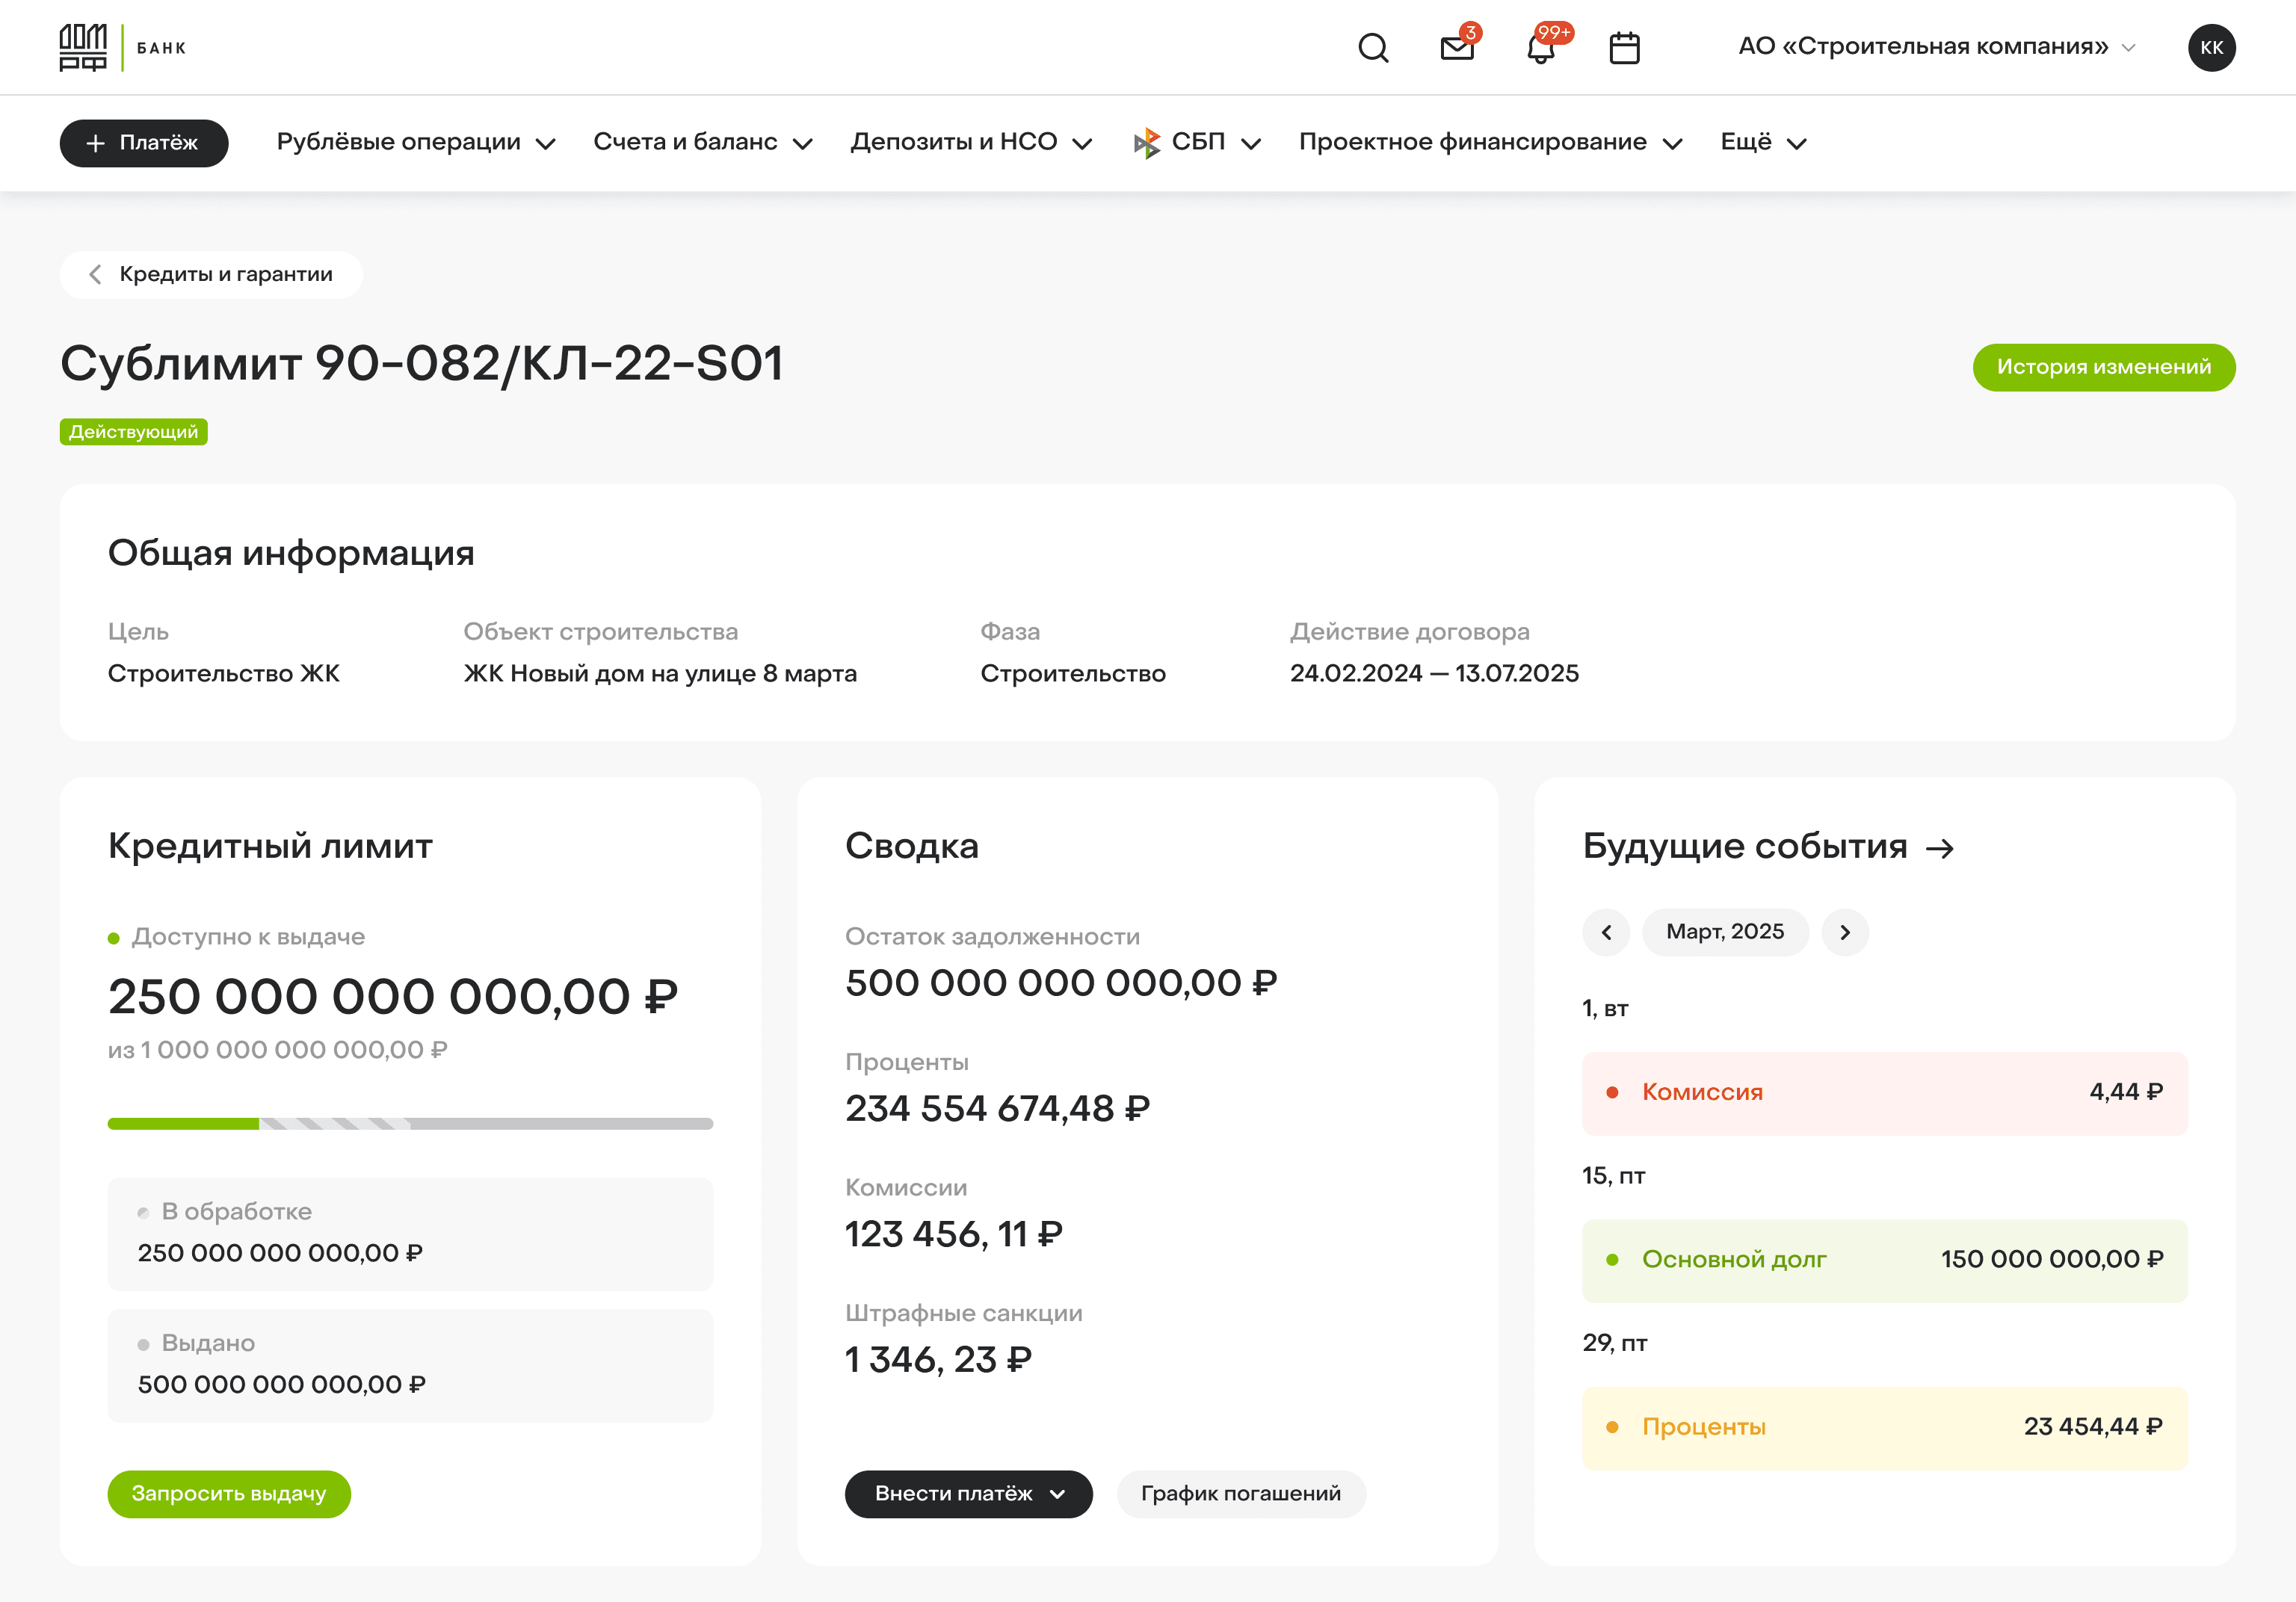Click the credit limit progress bar
This screenshot has height=1602, width=2296.
pyautogui.click(x=410, y=1123)
